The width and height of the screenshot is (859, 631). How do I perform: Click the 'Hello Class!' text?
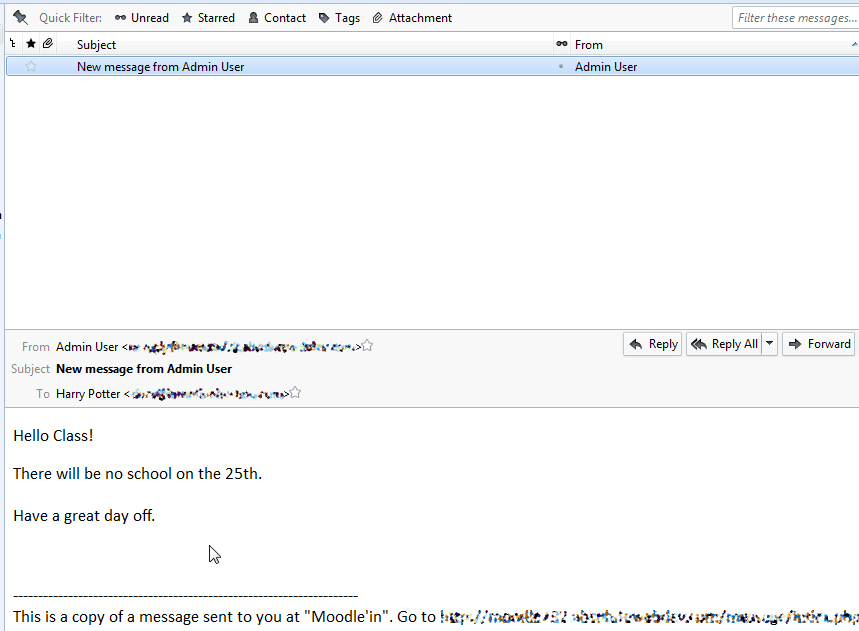[x=53, y=436]
